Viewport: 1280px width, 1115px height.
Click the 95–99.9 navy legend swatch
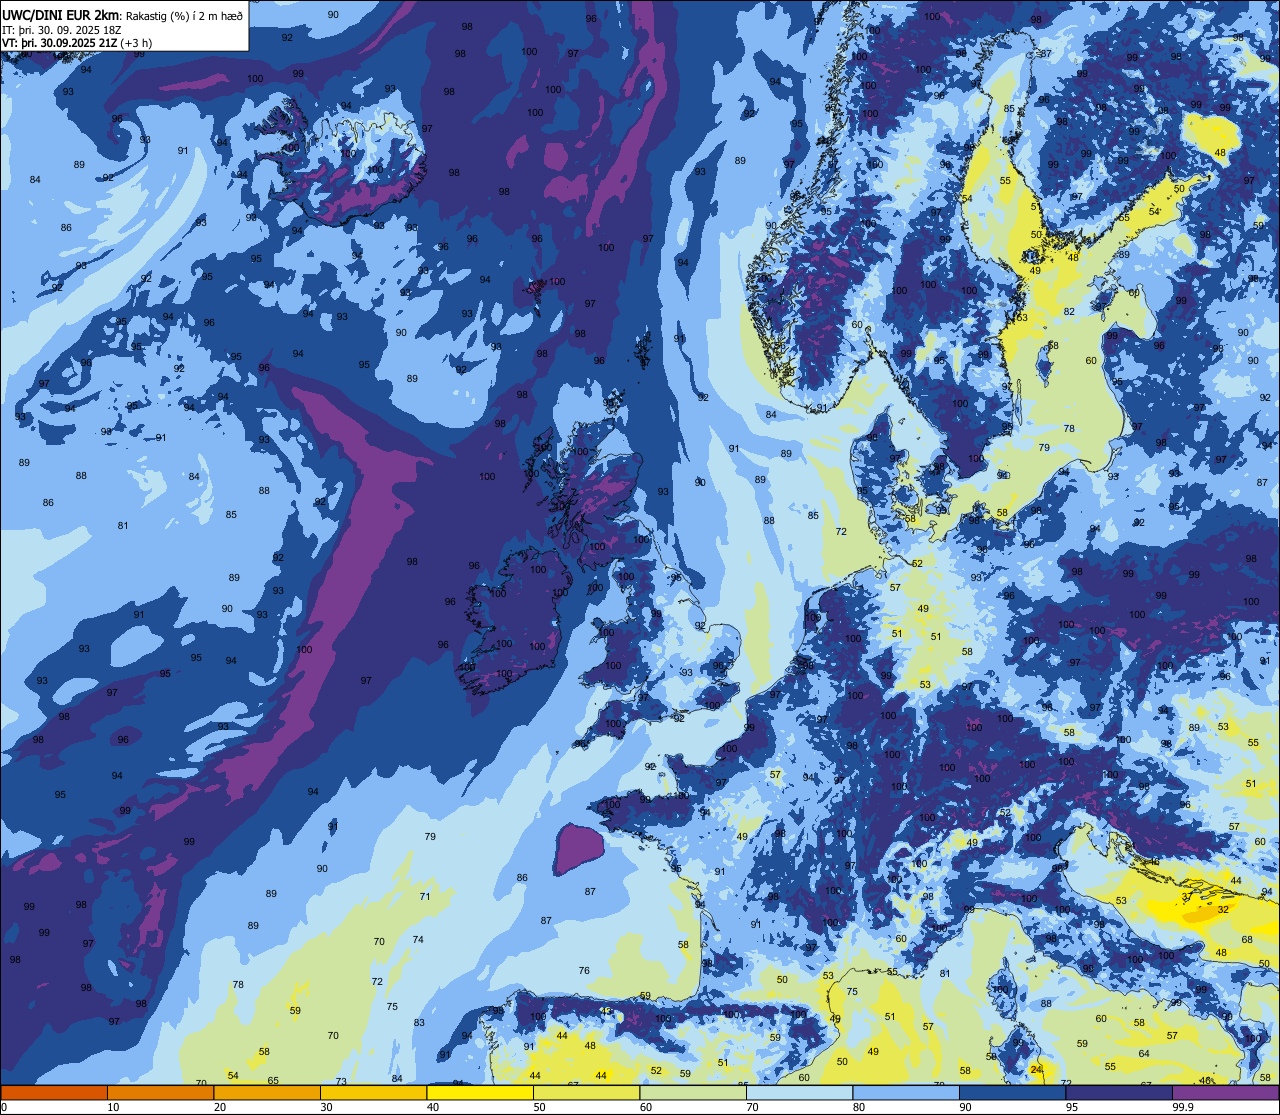tap(1119, 1093)
